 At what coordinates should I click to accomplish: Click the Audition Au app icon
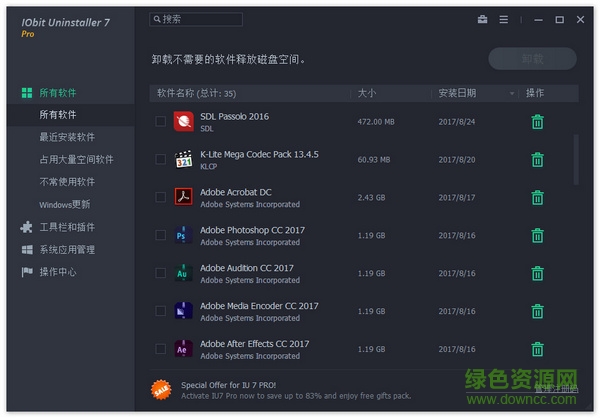(183, 273)
